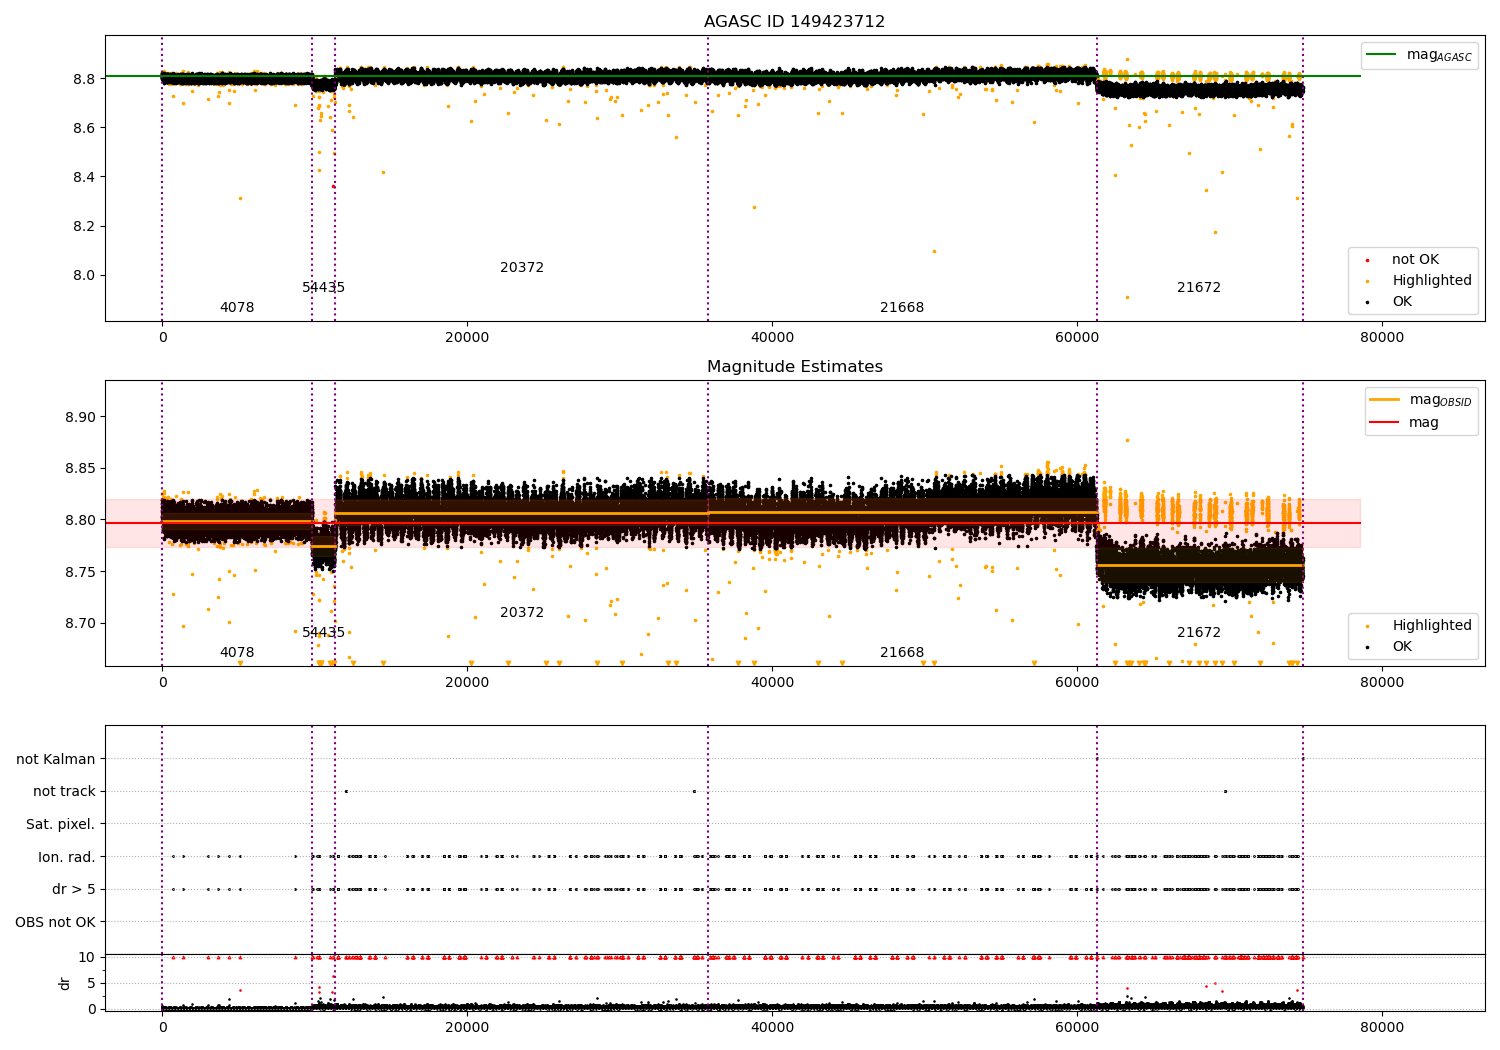This screenshot has height=1050, width=1500.
Task: Click OBSID label '21668' in the AGASC ID plot
Action: (902, 308)
